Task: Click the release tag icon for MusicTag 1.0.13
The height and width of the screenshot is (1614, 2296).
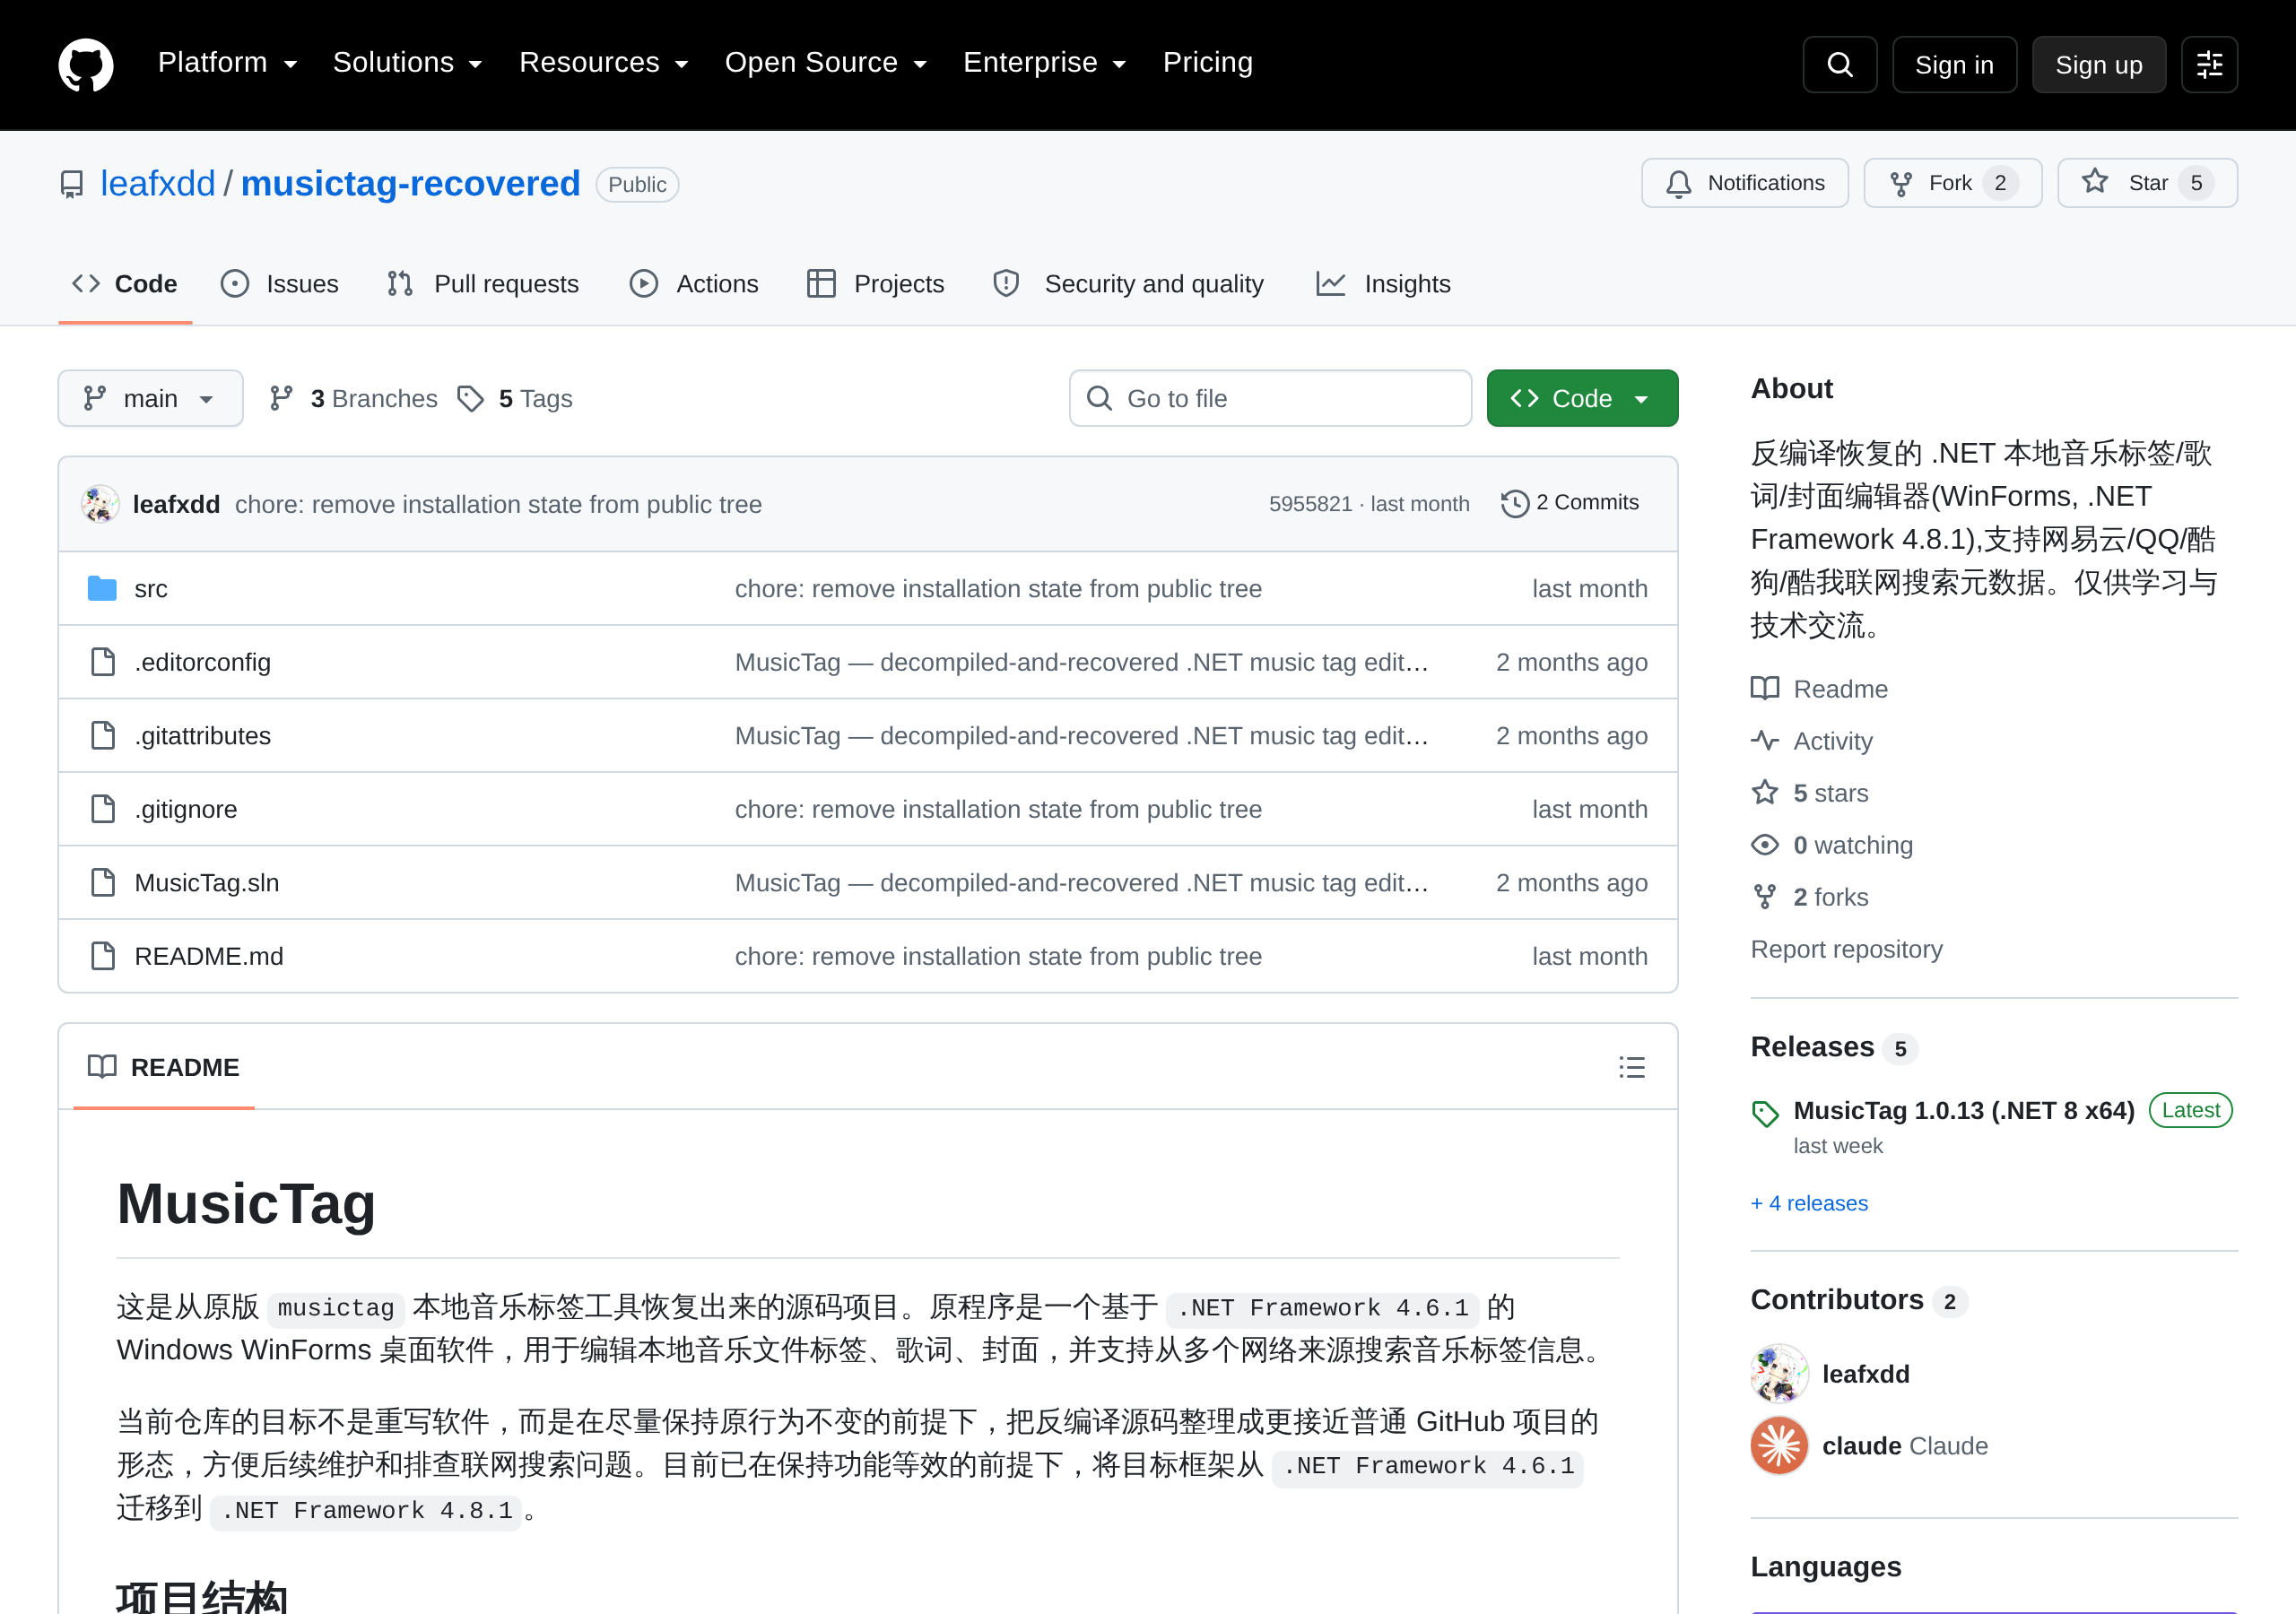Action: (1765, 1113)
